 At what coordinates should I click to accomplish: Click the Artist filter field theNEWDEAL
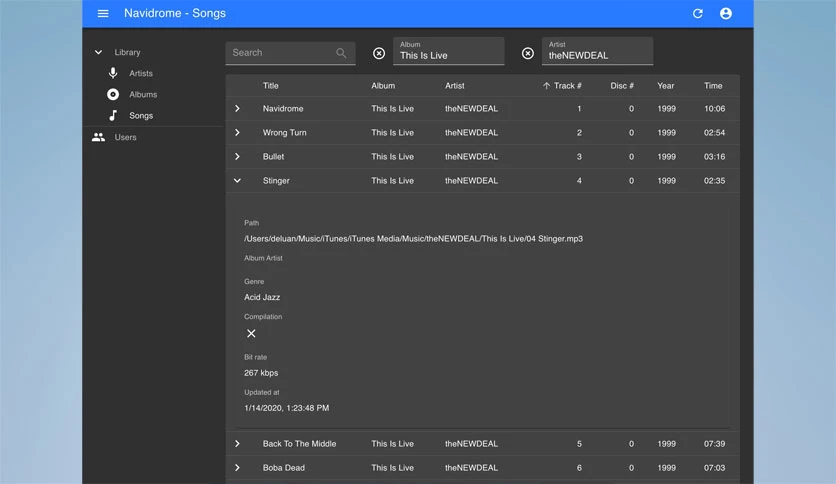pyautogui.click(x=597, y=51)
